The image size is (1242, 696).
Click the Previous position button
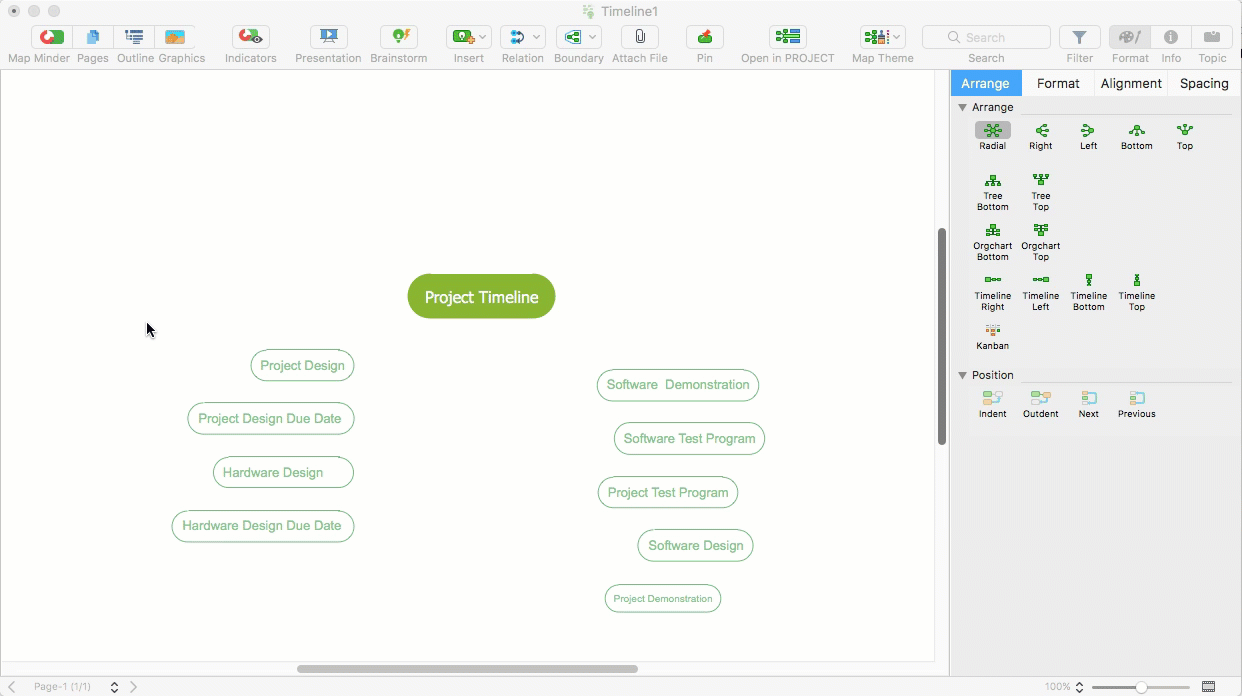(1137, 404)
